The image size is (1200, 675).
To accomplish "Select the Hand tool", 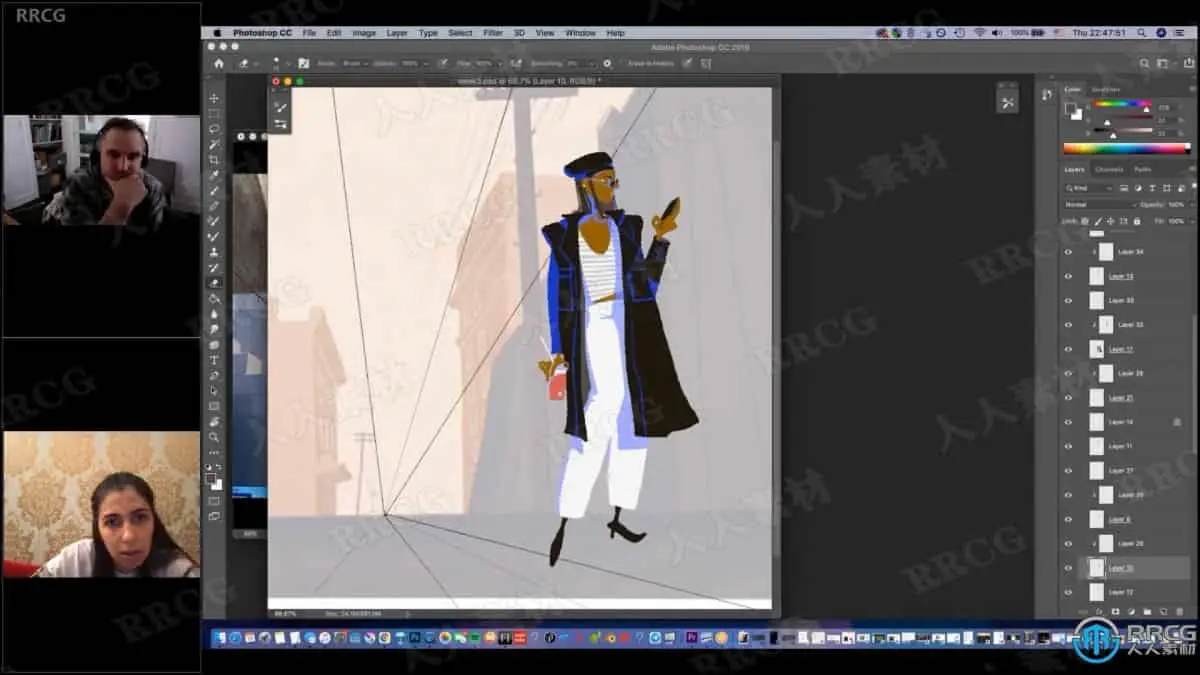I will (214, 421).
